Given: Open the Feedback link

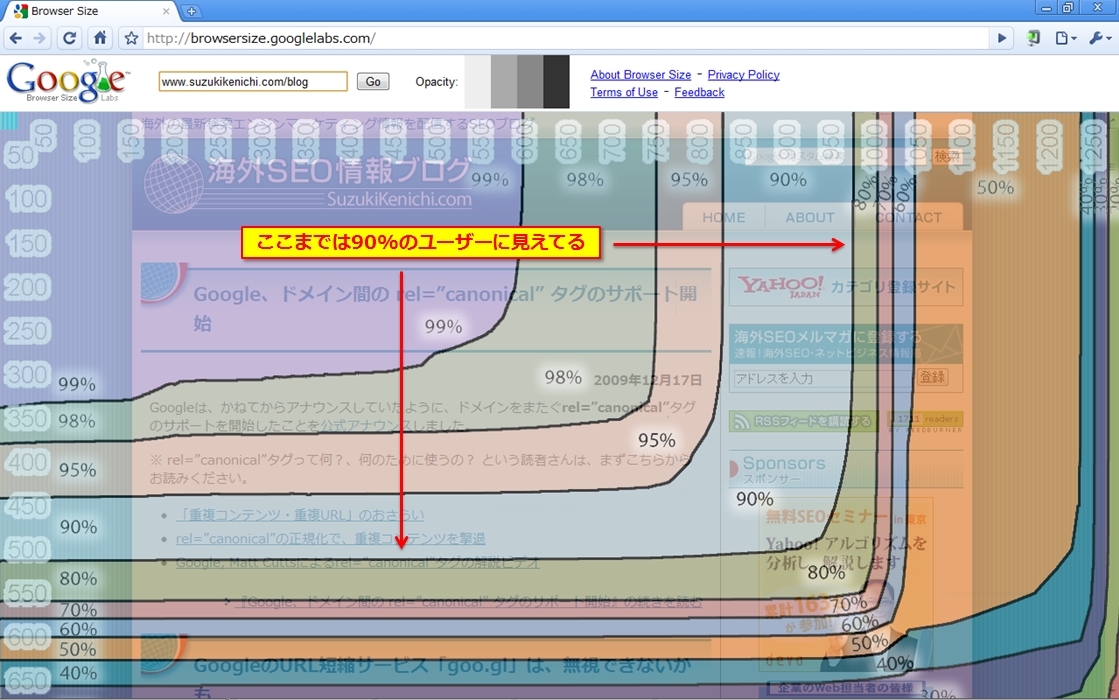Looking at the screenshot, I should (x=699, y=92).
